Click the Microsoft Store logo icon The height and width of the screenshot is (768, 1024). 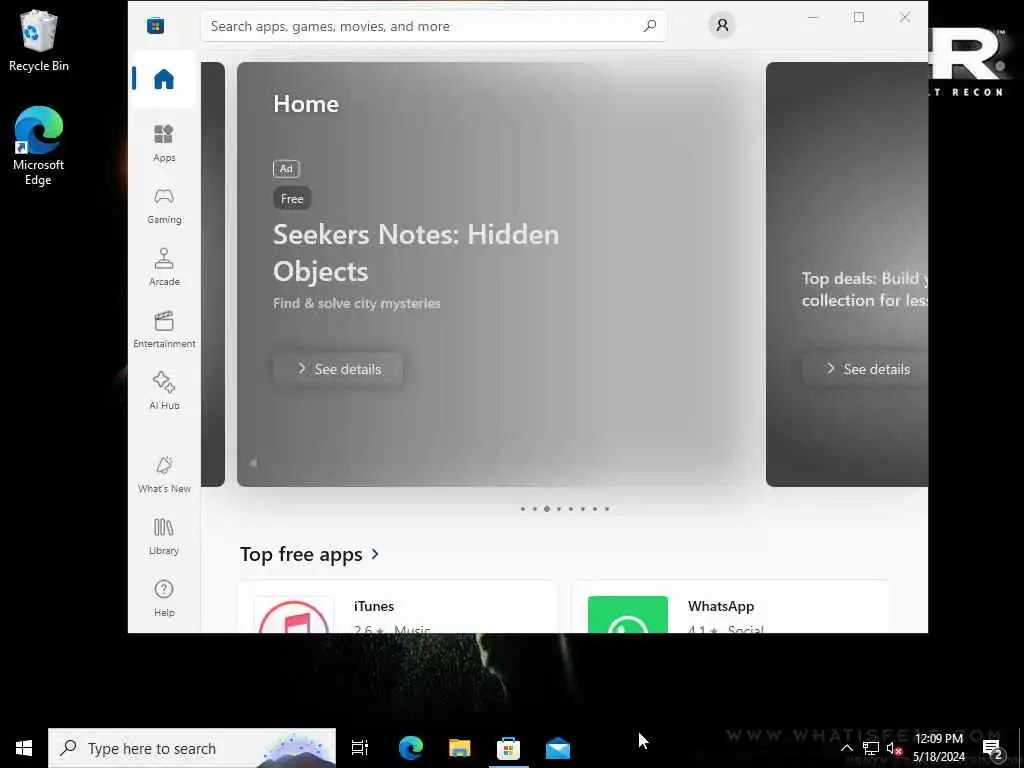pos(155,26)
